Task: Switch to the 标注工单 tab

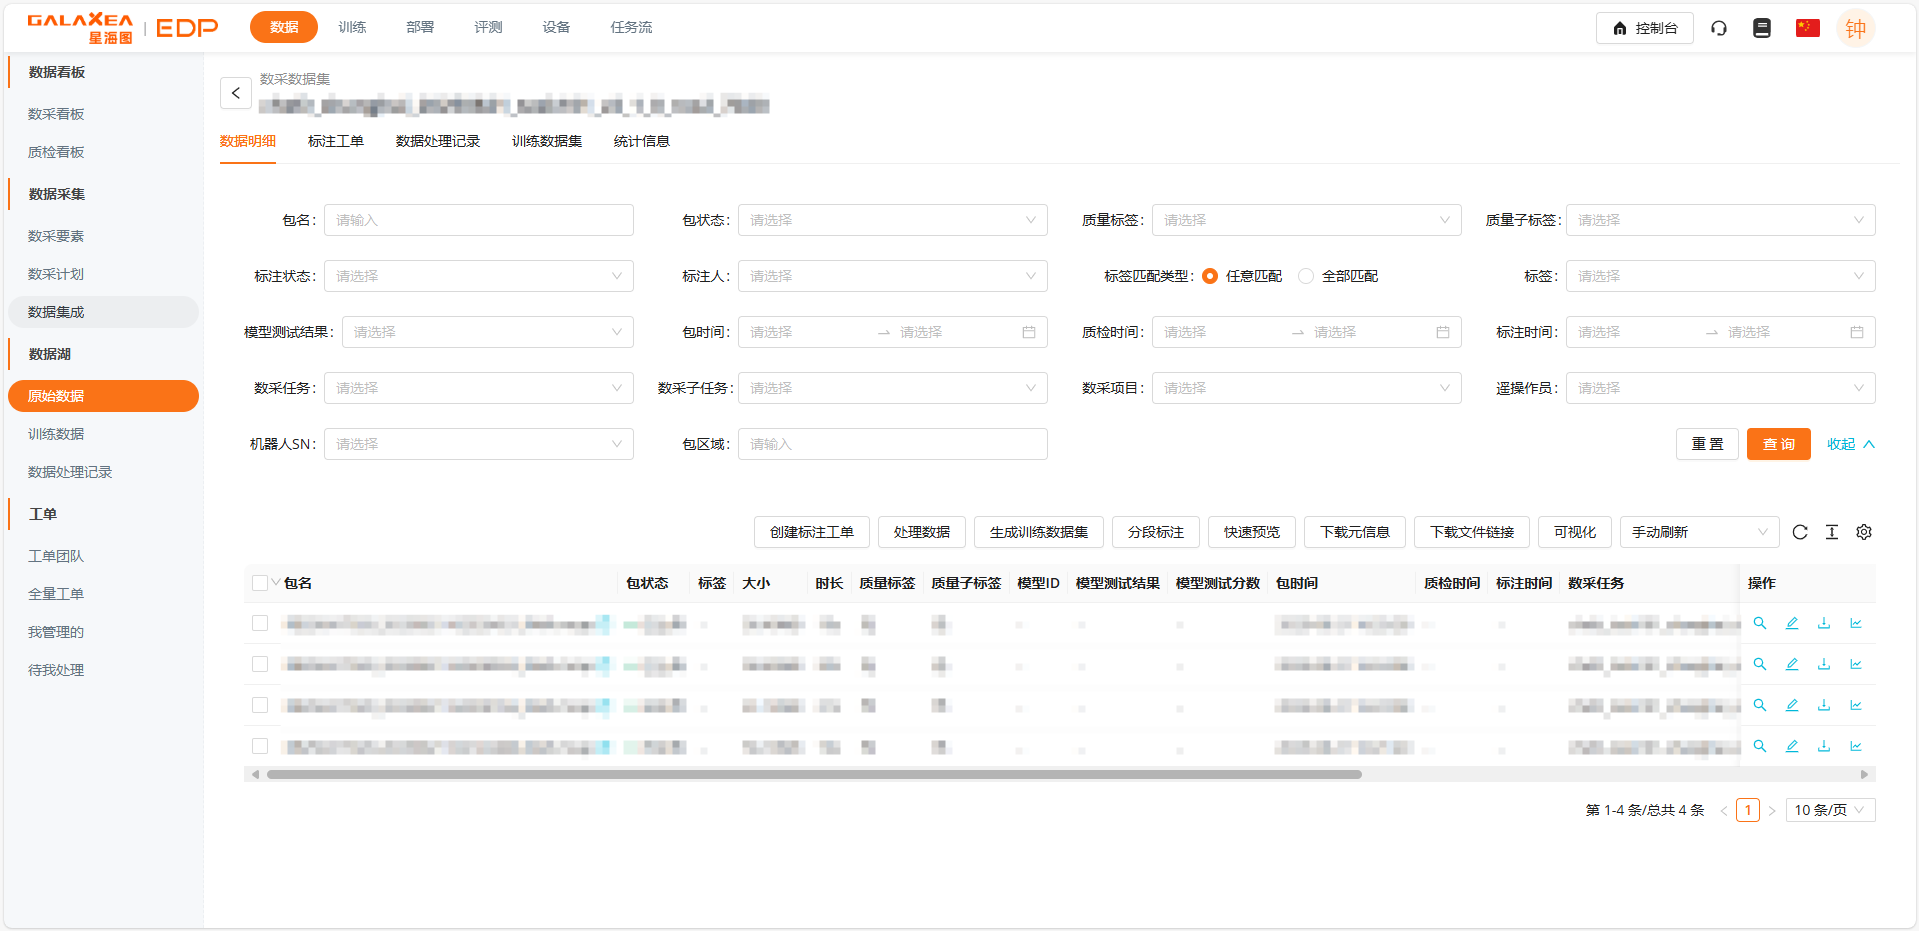Action: (x=336, y=141)
